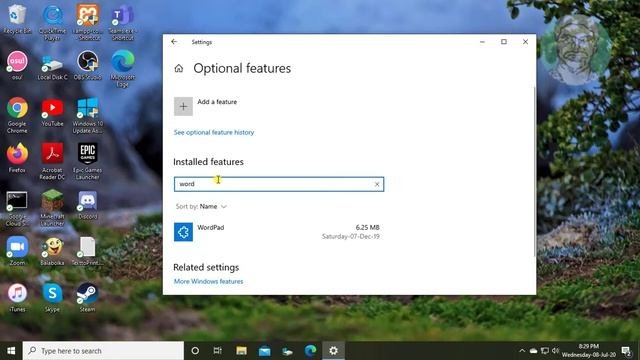
Task: Open Recycle Bin on the desktop
Action: [x=17, y=20]
